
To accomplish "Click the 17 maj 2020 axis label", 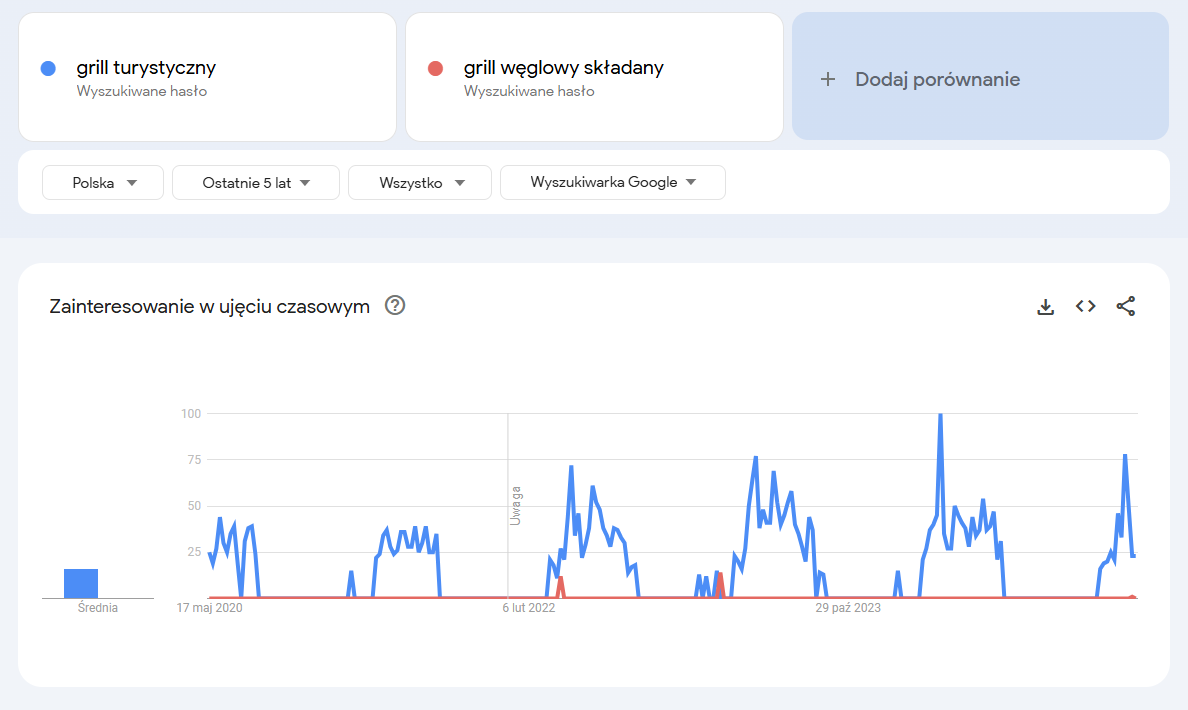I will click(x=209, y=608).
